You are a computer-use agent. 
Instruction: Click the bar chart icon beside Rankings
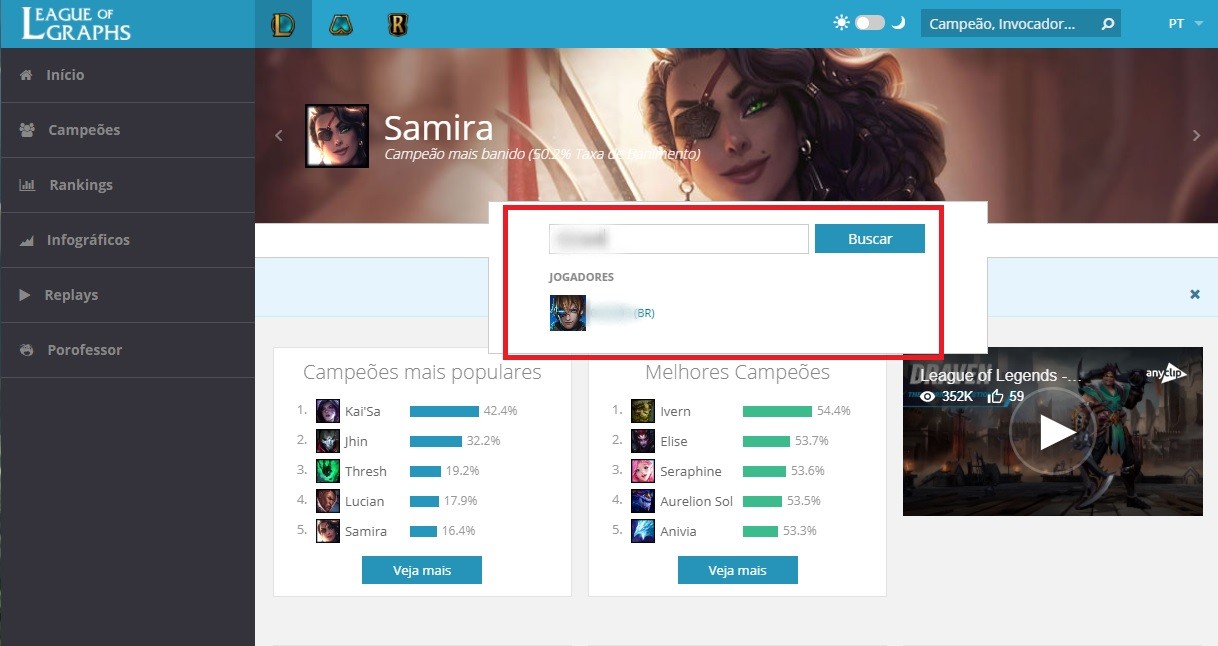[27, 185]
